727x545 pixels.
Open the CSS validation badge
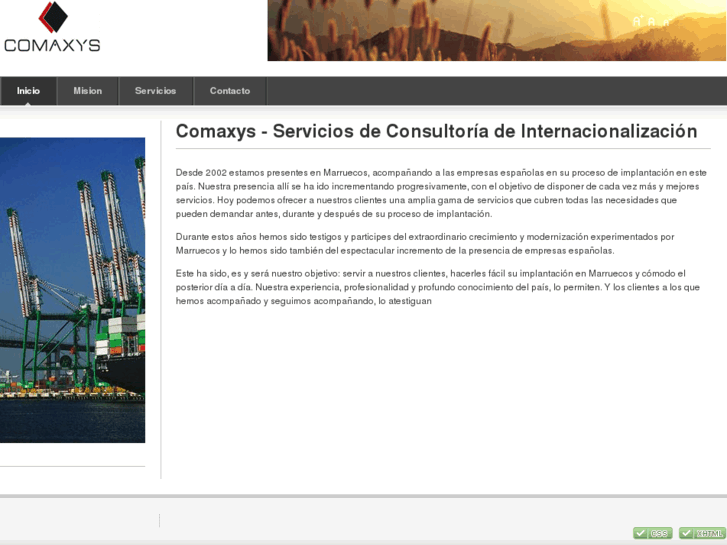click(653, 533)
